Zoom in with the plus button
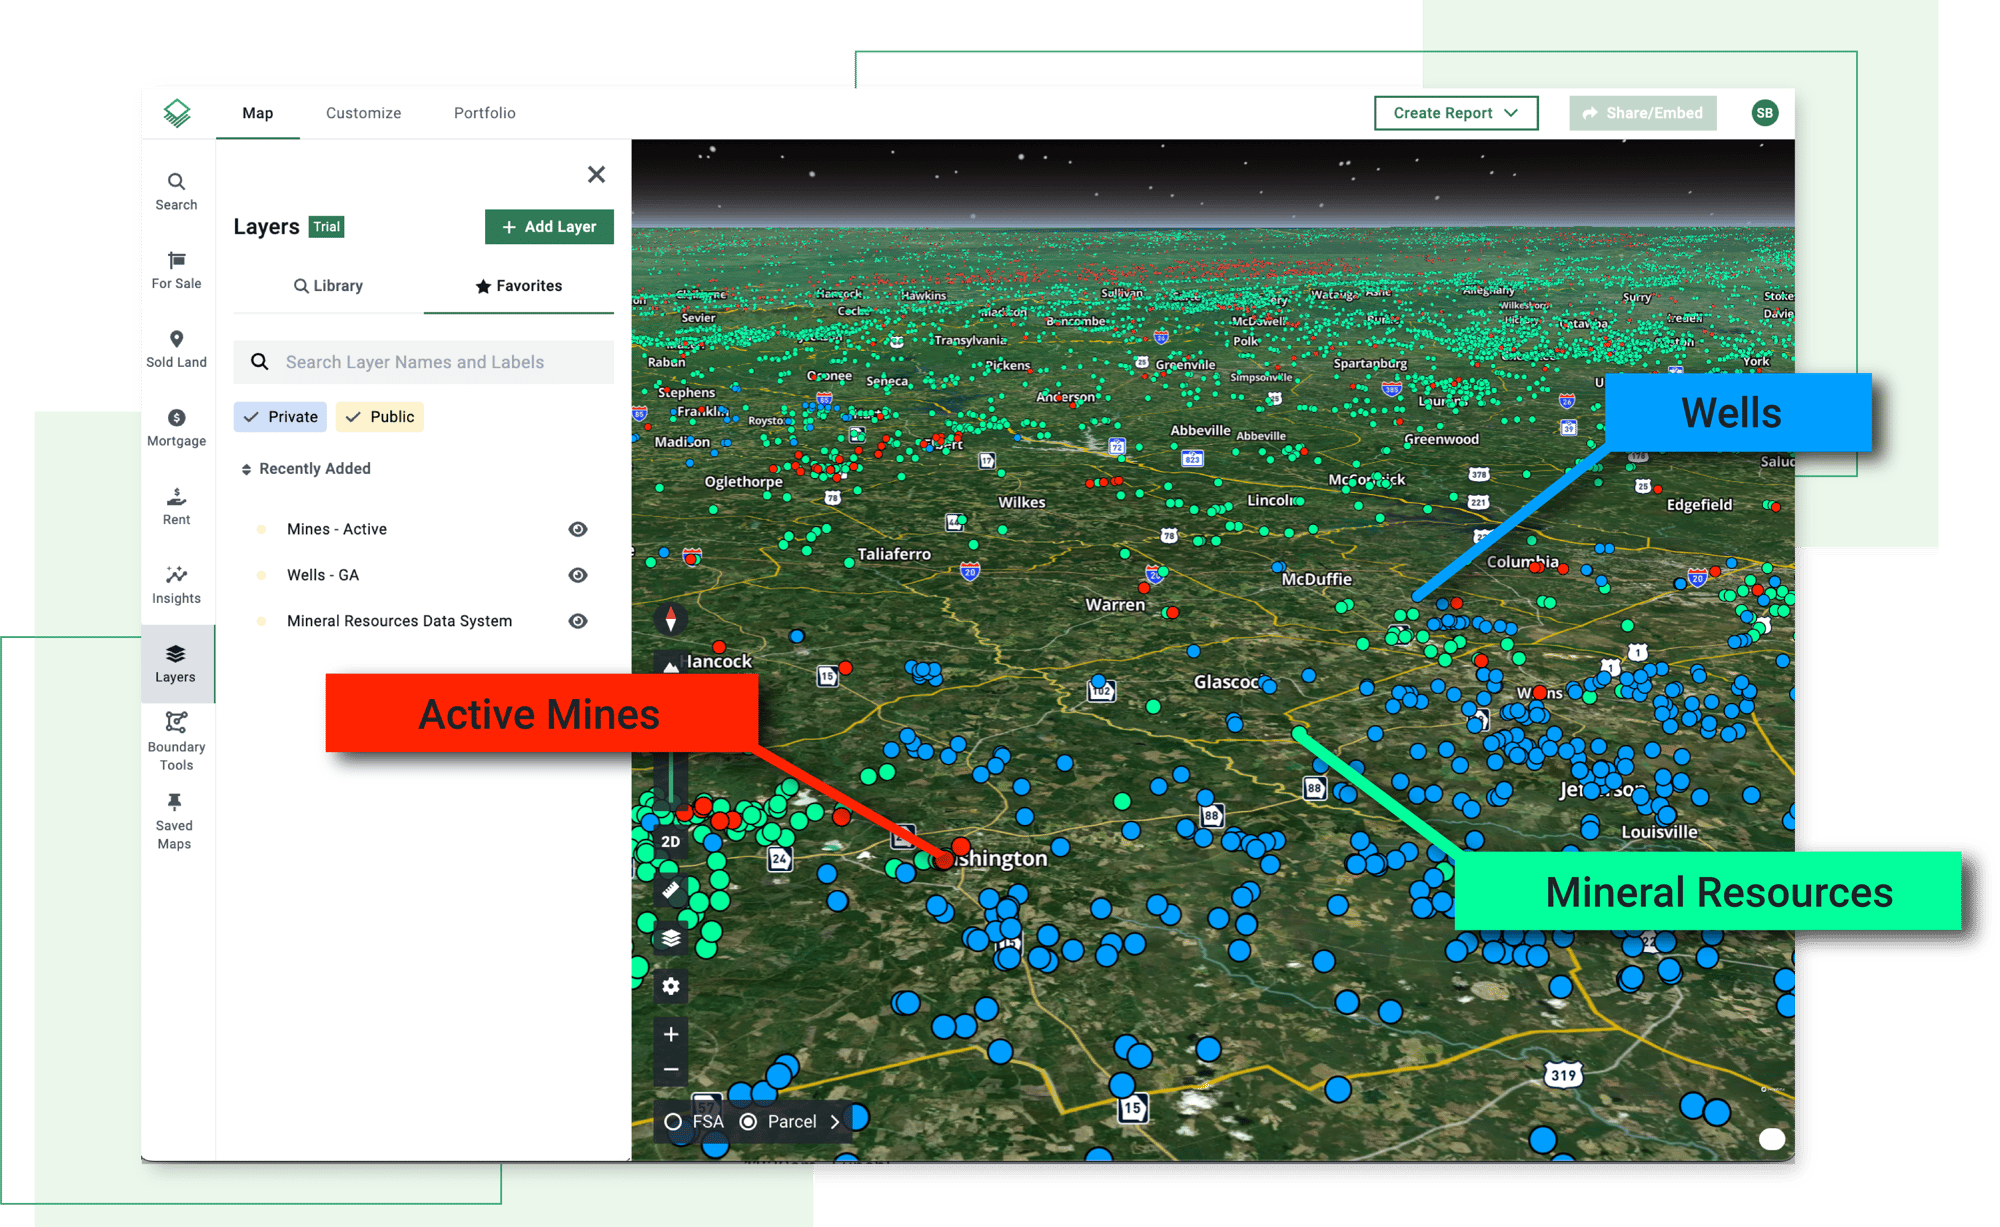This screenshot has width=2000, height=1227. pos(671,1034)
